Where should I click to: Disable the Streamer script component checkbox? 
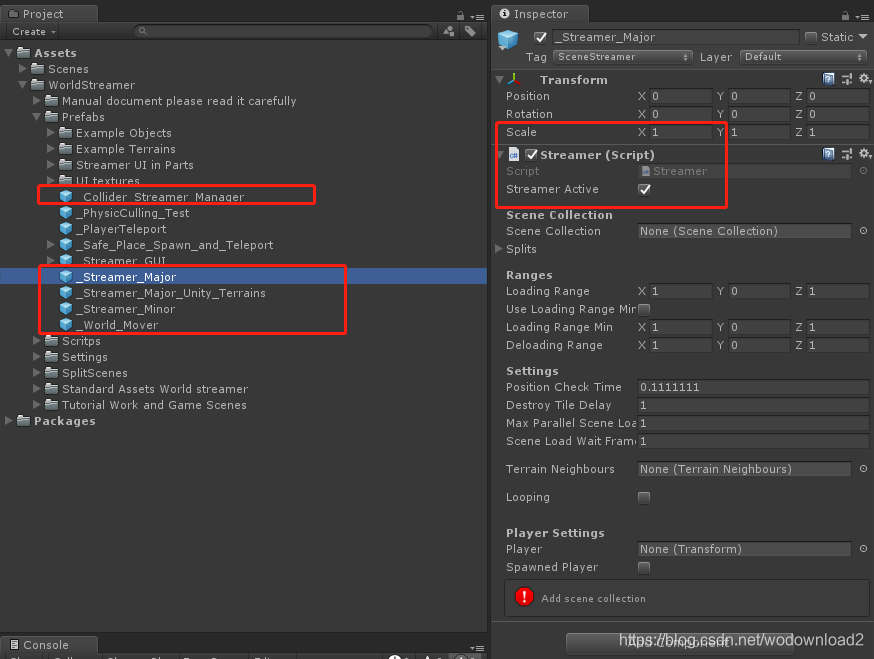click(x=532, y=154)
